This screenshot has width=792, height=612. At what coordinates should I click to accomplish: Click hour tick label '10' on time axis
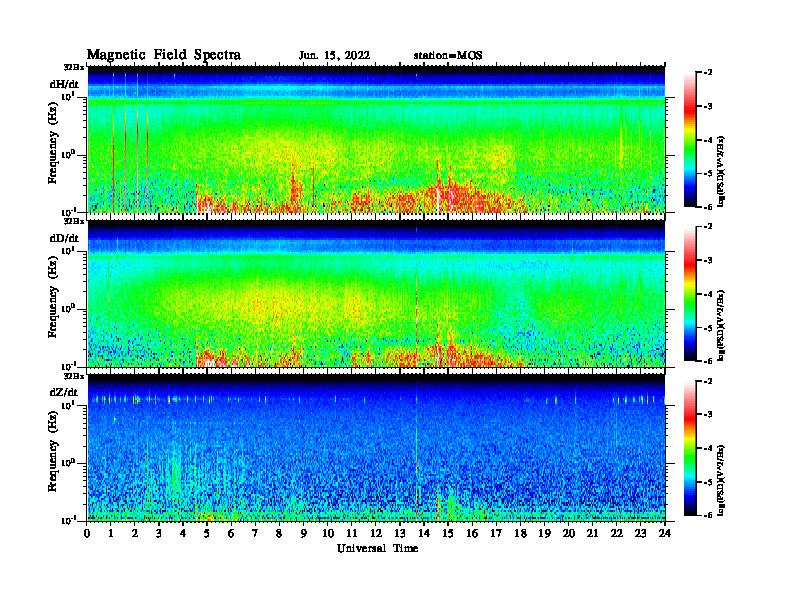(x=328, y=533)
